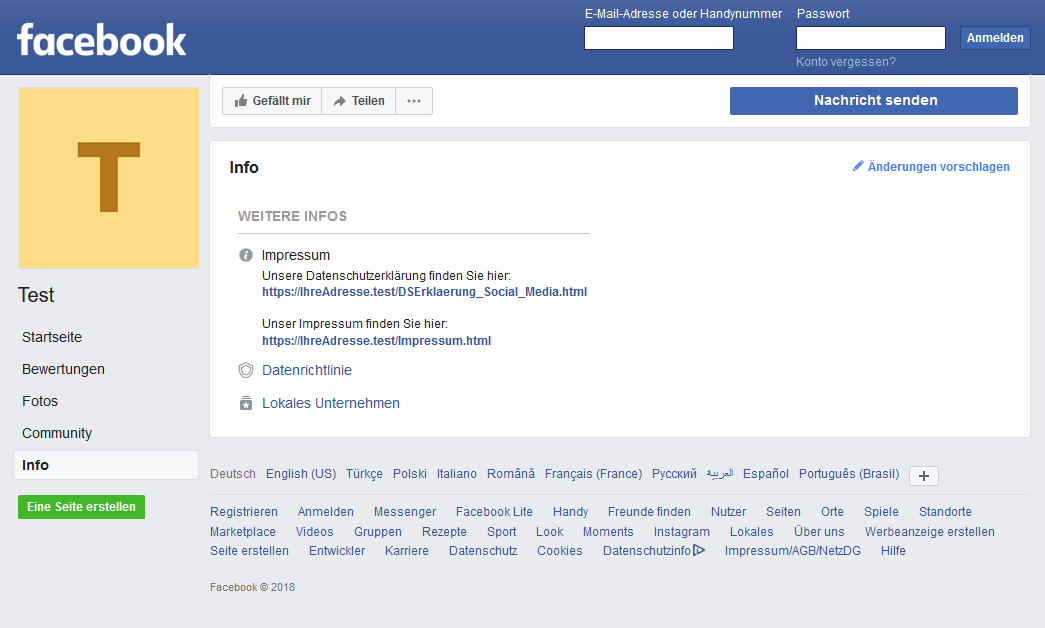Open the Startseite sidebar tab
This screenshot has height=628, width=1045.
click(52, 337)
